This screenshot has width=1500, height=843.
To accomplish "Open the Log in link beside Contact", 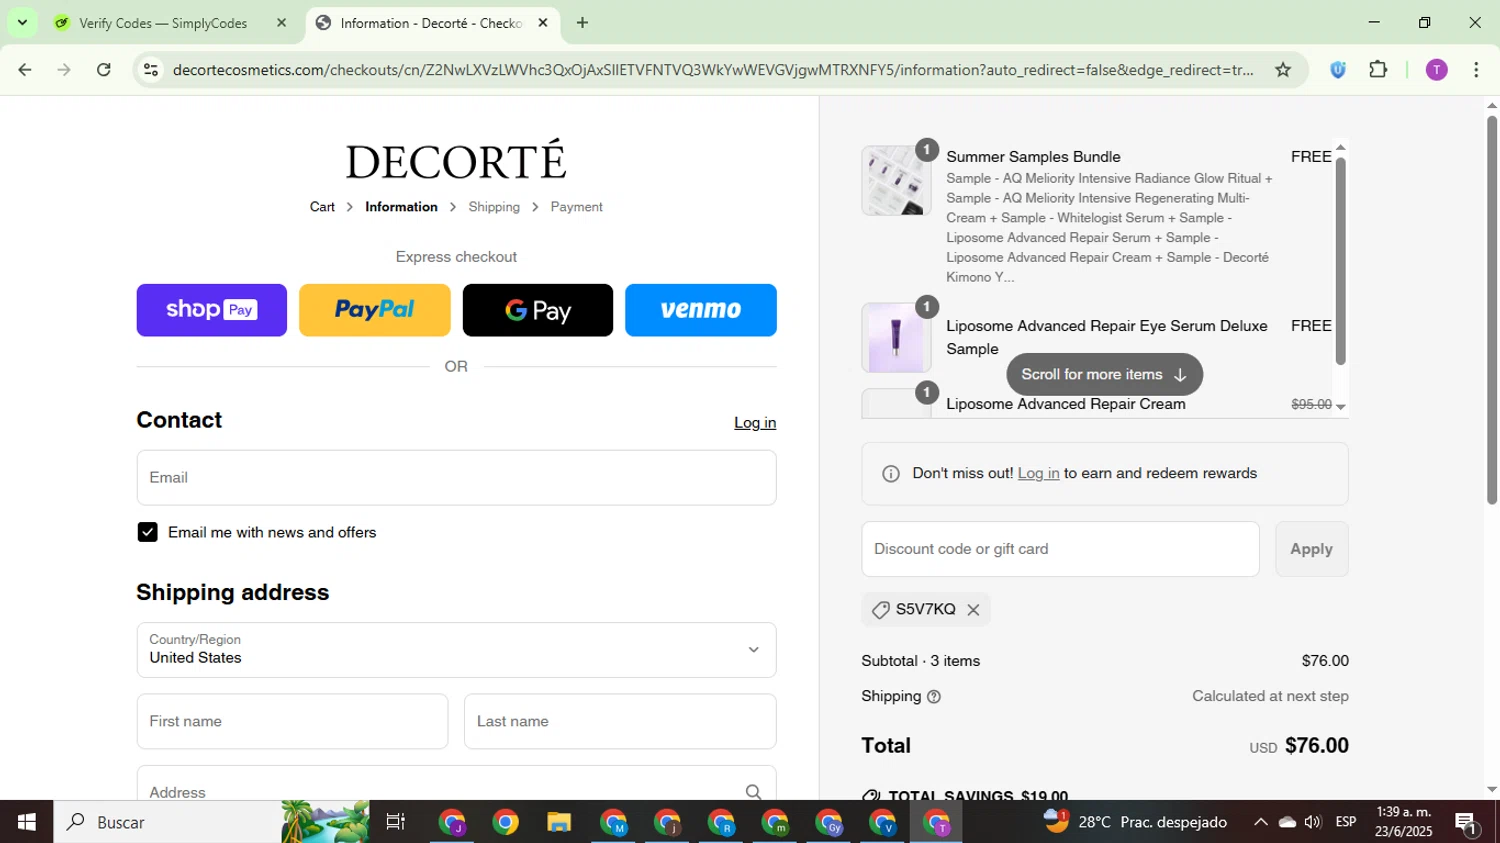I will [x=755, y=423].
